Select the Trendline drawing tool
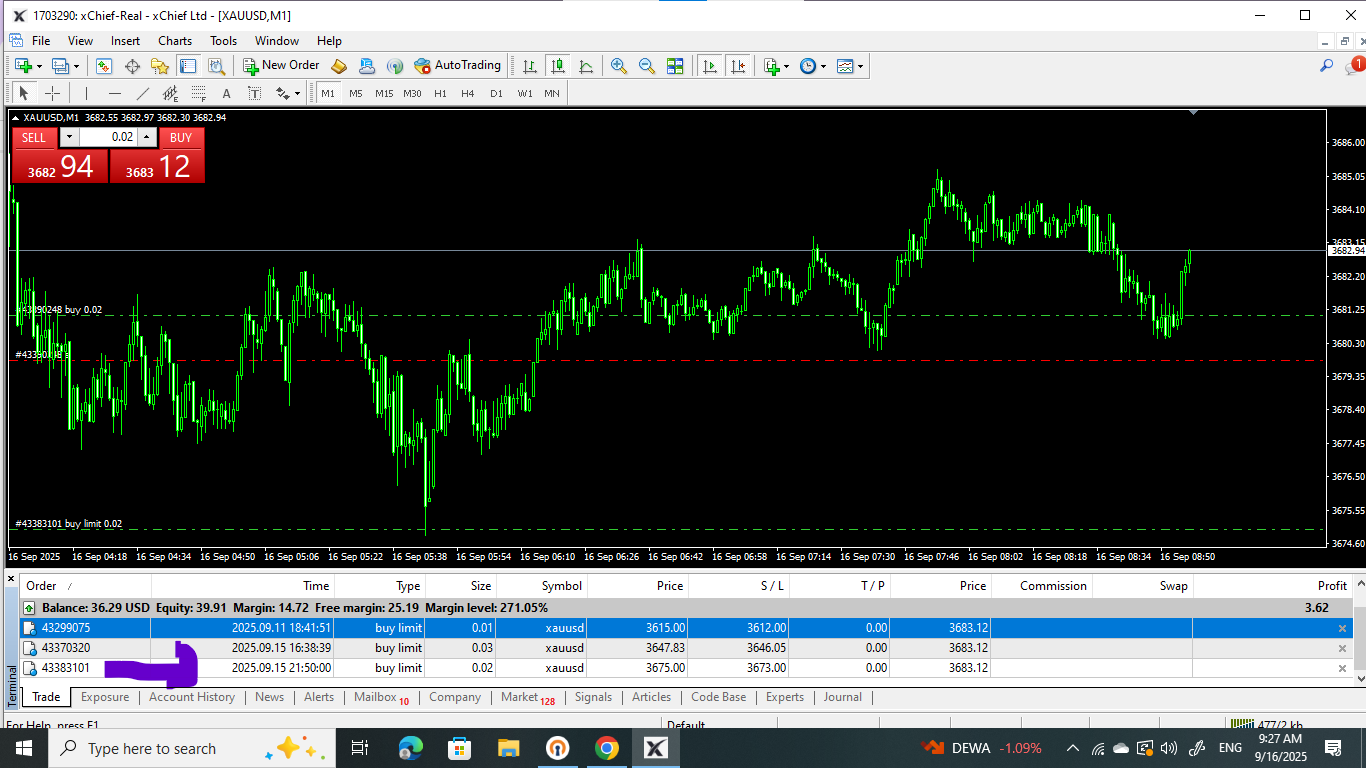 pyautogui.click(x=143, y=93)
